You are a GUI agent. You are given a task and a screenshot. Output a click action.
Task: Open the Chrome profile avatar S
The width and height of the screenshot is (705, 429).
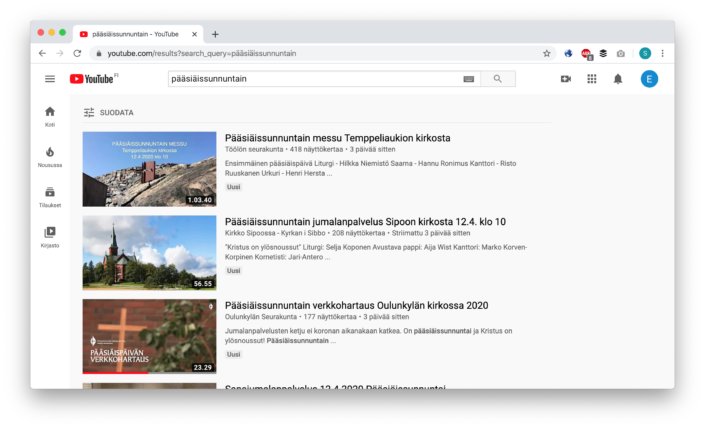[x=645, y=53]
